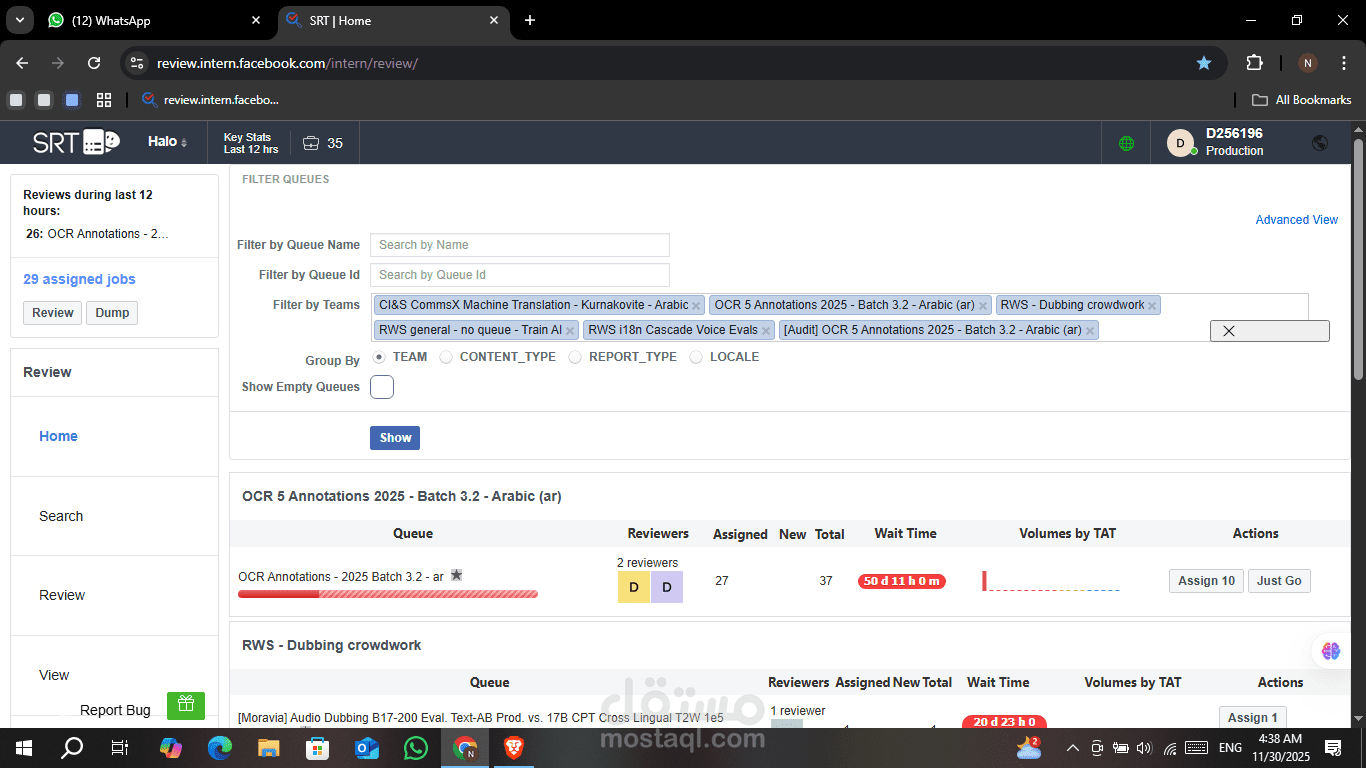
Task: Enable Show Empty Queues checkbox
Action: [382, 387]
